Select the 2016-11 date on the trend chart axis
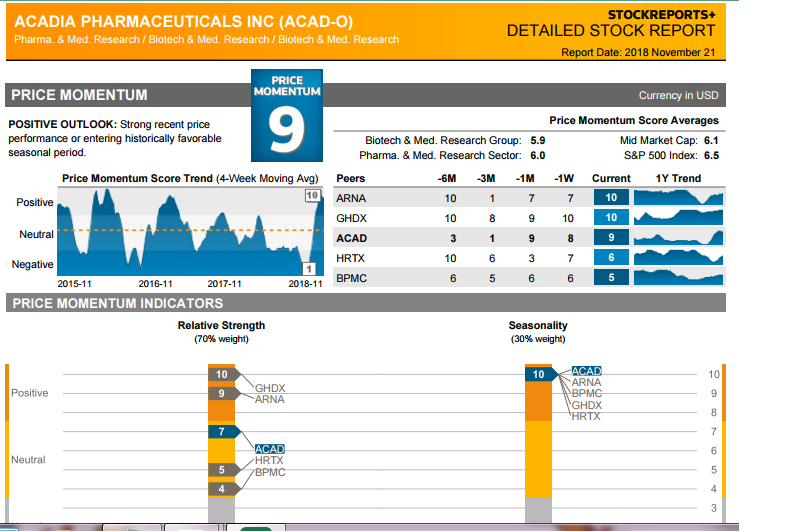The width and height of the screenshot is (788, 532). pos(155,284)
